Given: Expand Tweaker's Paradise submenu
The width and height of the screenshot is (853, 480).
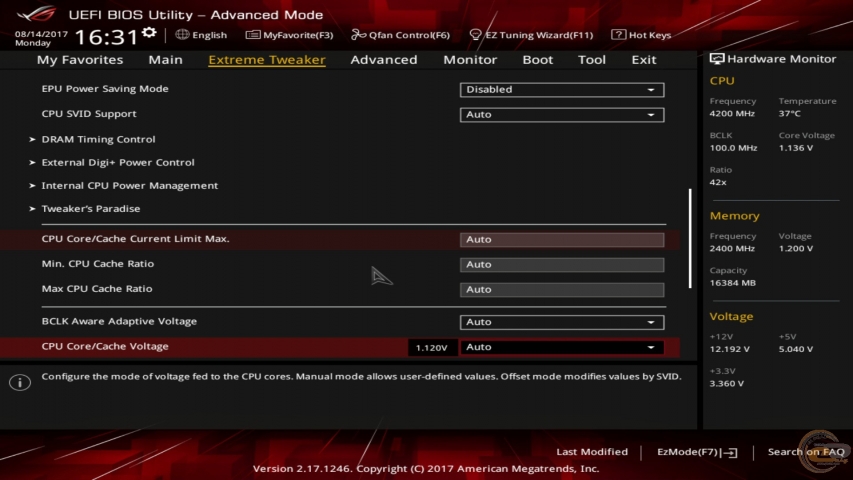Looking at the screenshot, I should [90, 208].
